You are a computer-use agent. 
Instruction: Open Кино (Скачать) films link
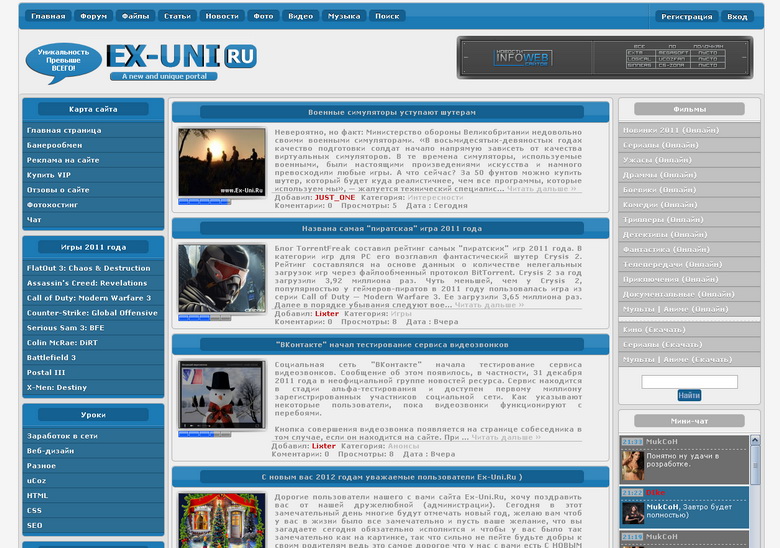tap(689, 330)
